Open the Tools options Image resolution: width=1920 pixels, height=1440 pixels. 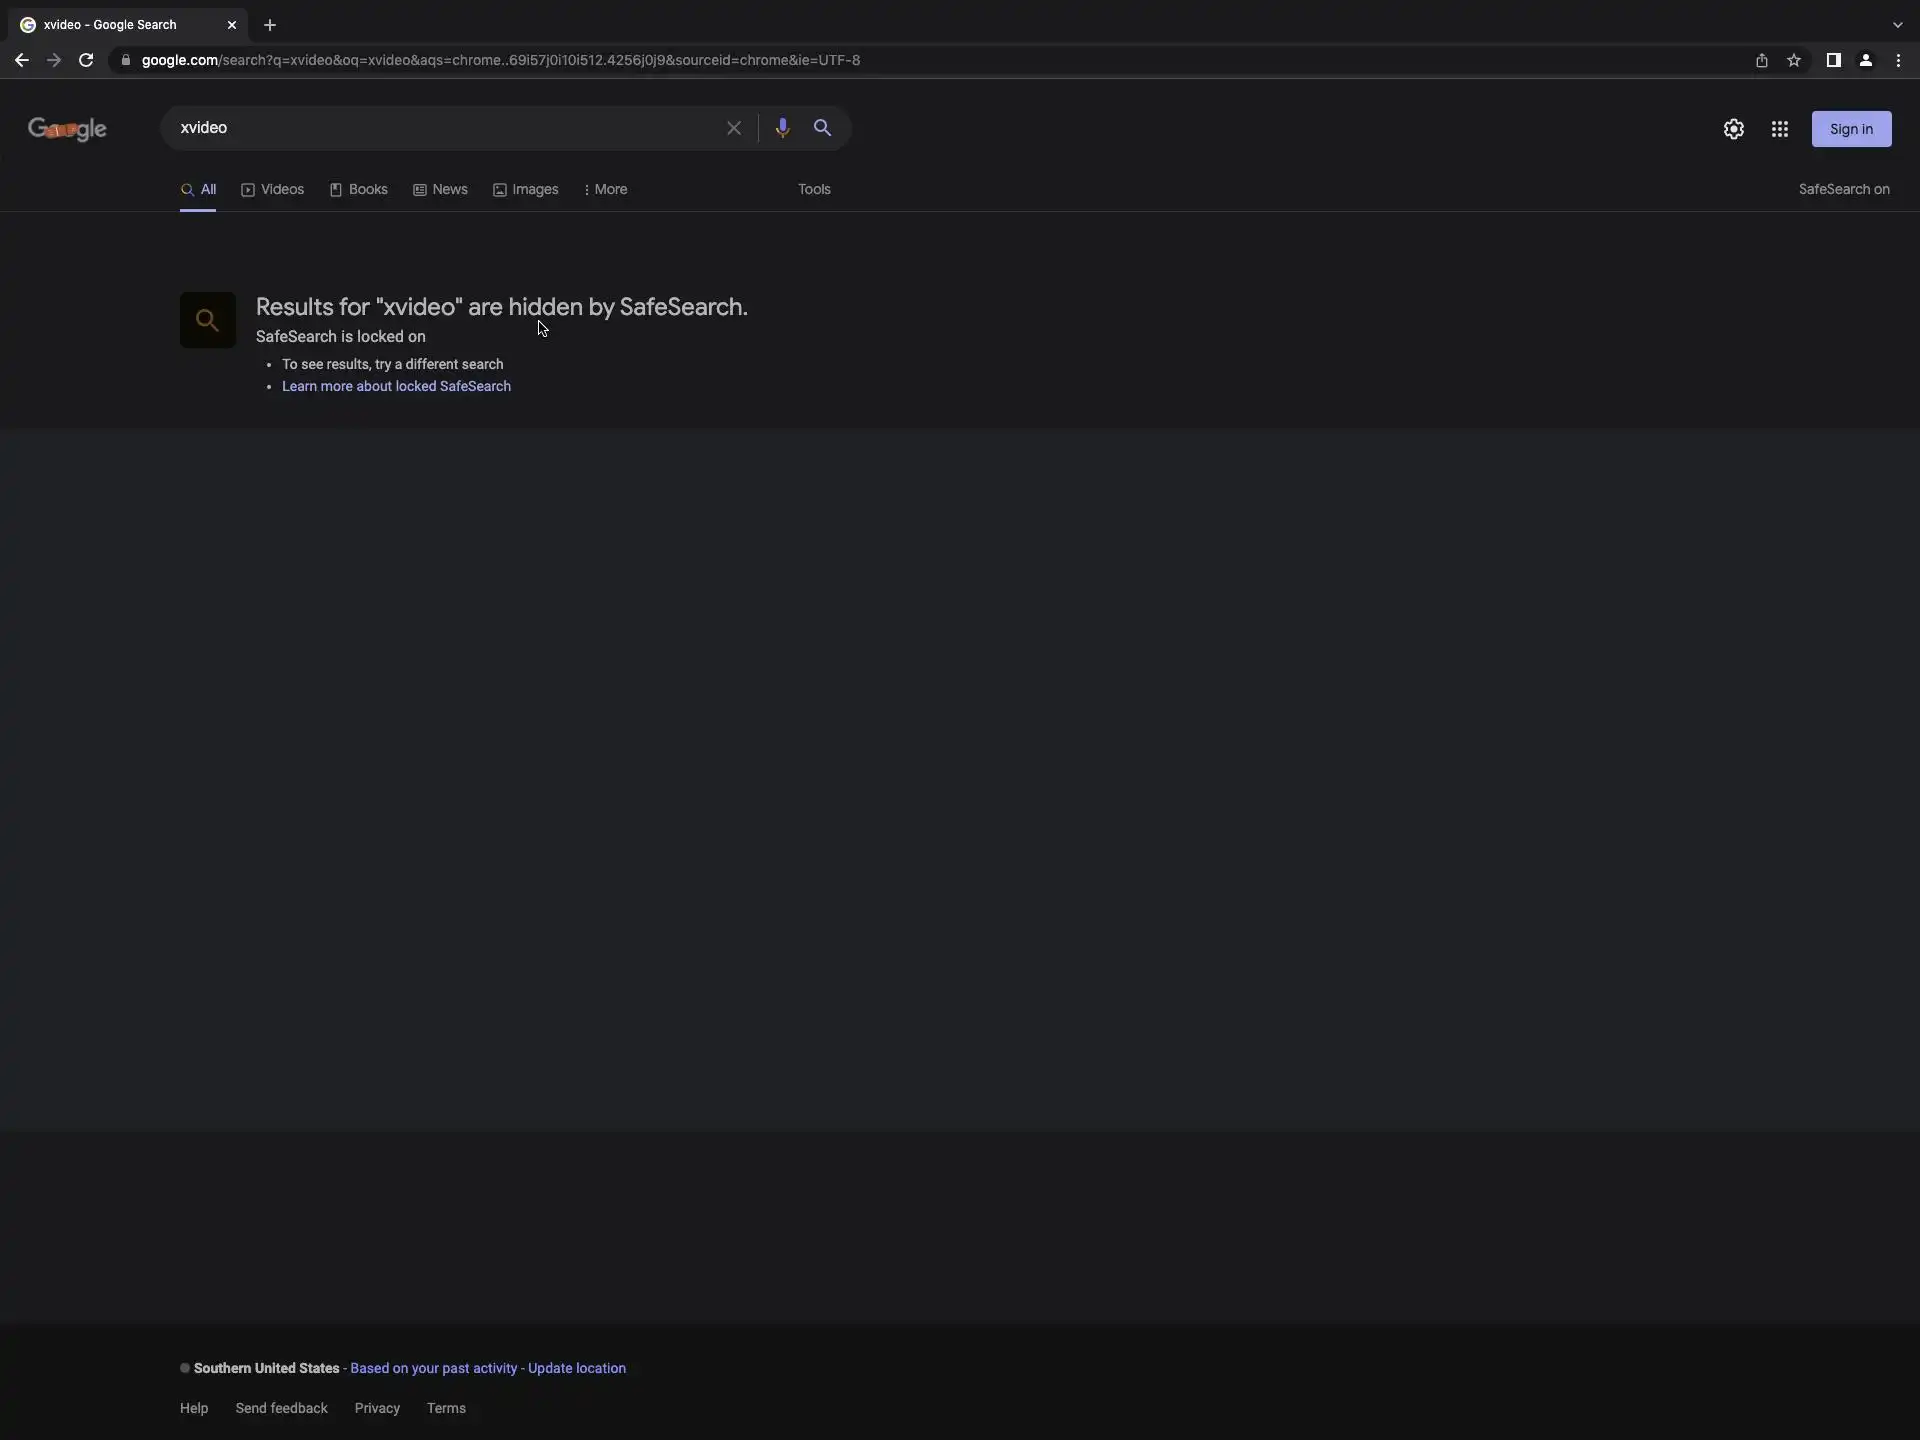coord(813,189)
